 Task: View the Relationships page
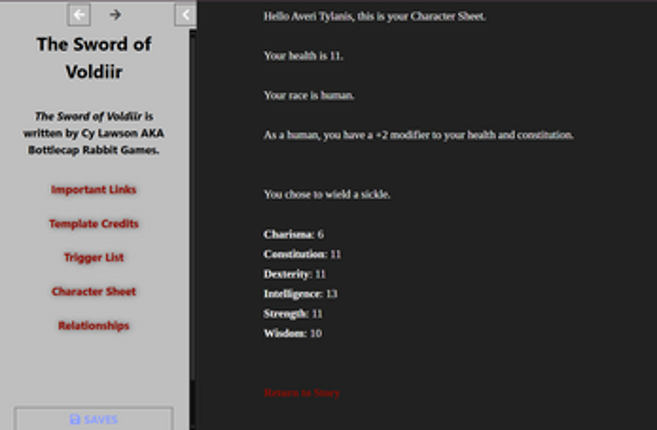[94, 326]
